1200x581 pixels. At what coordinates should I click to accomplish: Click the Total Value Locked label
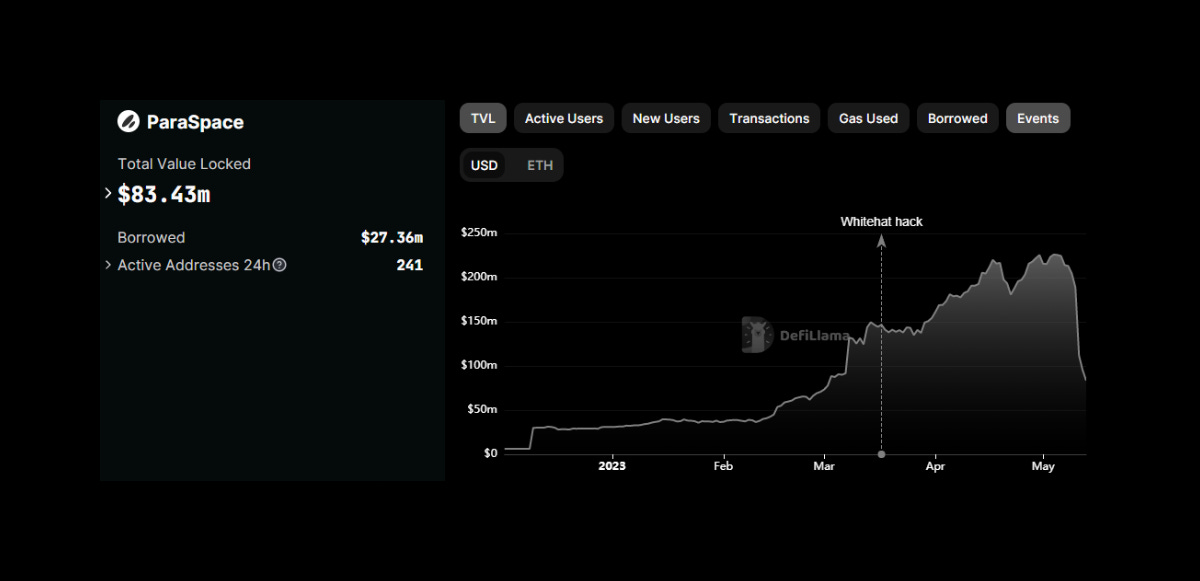[x=184, y=164]
